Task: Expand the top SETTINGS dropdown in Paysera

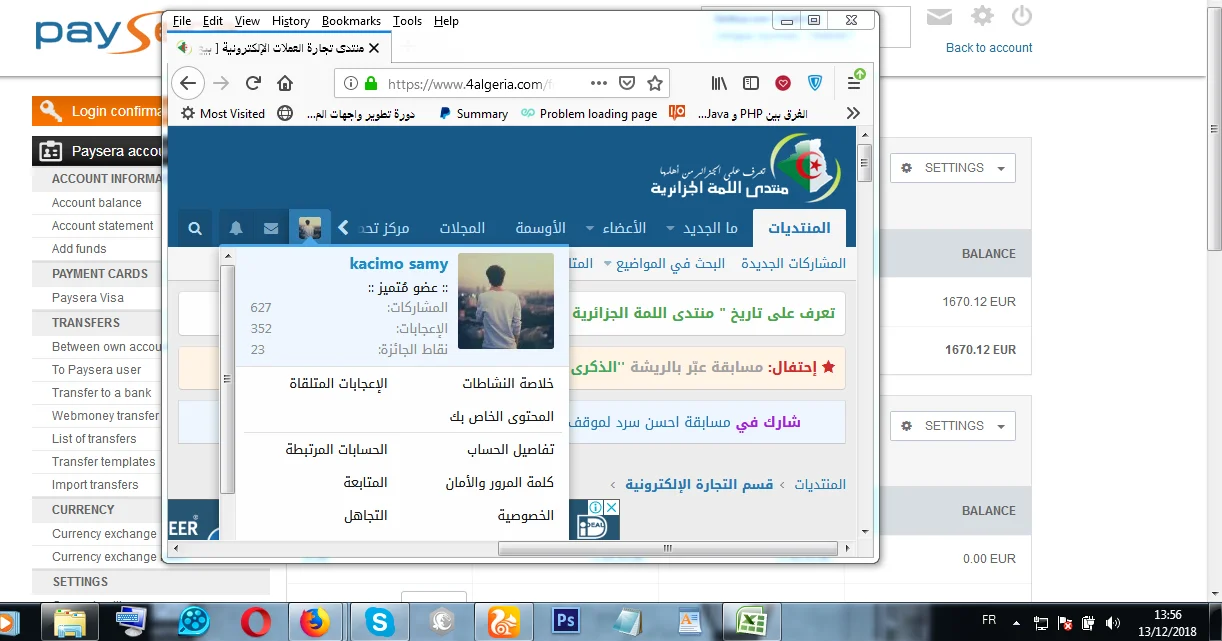Action: (952, 168)
